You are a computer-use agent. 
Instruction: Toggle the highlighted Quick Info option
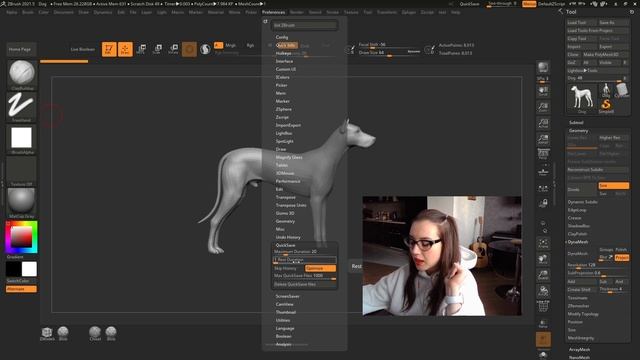pos(286,45)
